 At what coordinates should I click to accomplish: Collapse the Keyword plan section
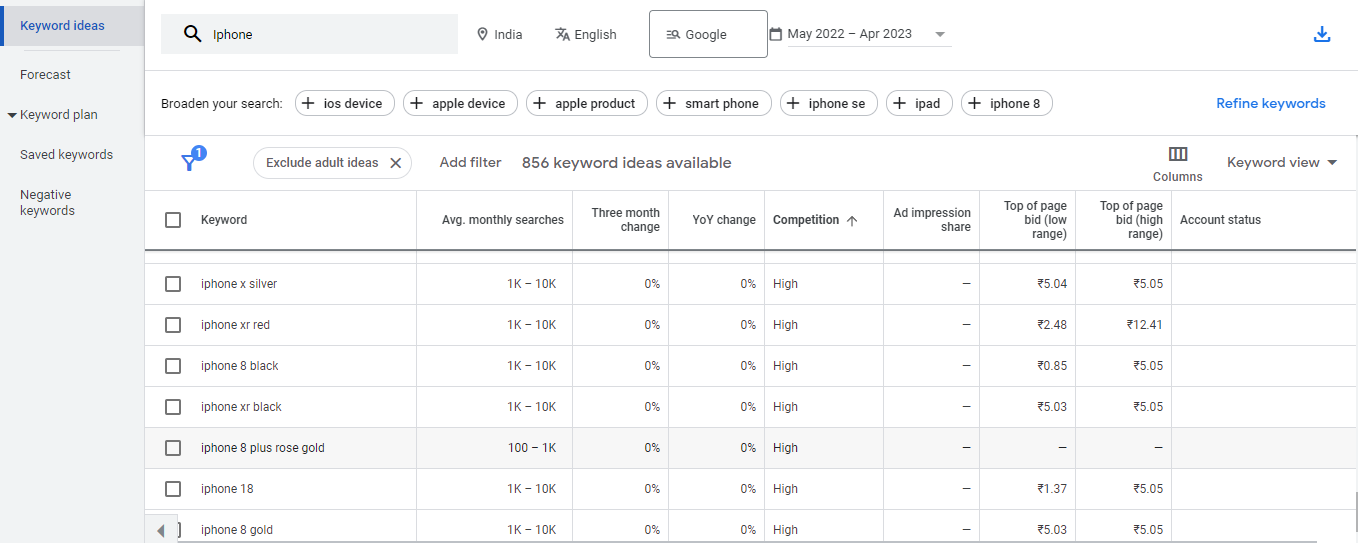coord(12,115)
